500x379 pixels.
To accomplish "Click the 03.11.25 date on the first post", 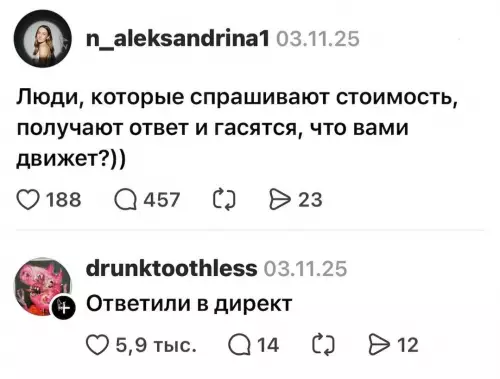I will click(318, 39).
